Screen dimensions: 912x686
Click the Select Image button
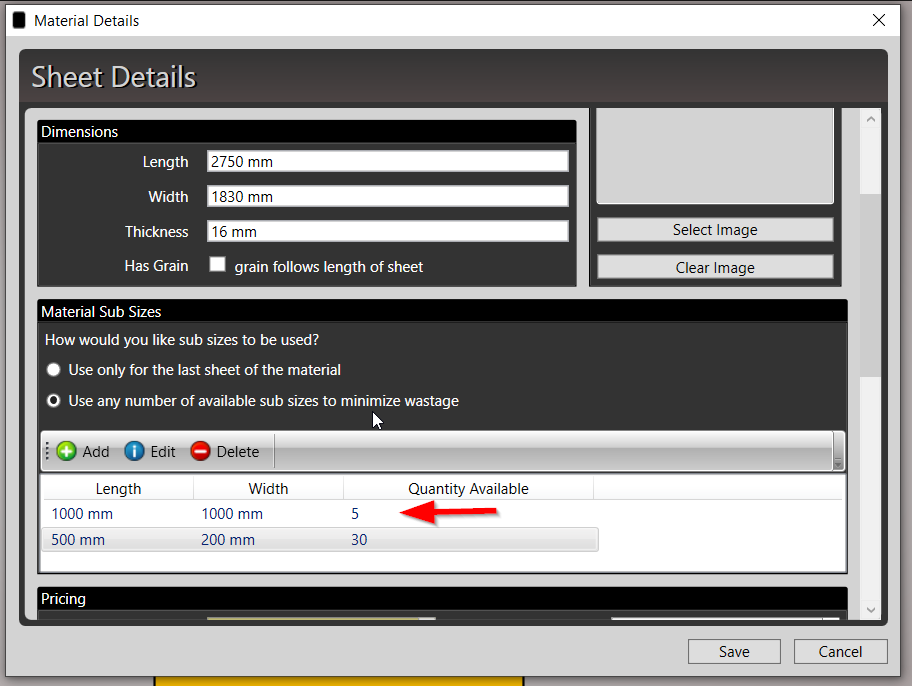[715, 230]
